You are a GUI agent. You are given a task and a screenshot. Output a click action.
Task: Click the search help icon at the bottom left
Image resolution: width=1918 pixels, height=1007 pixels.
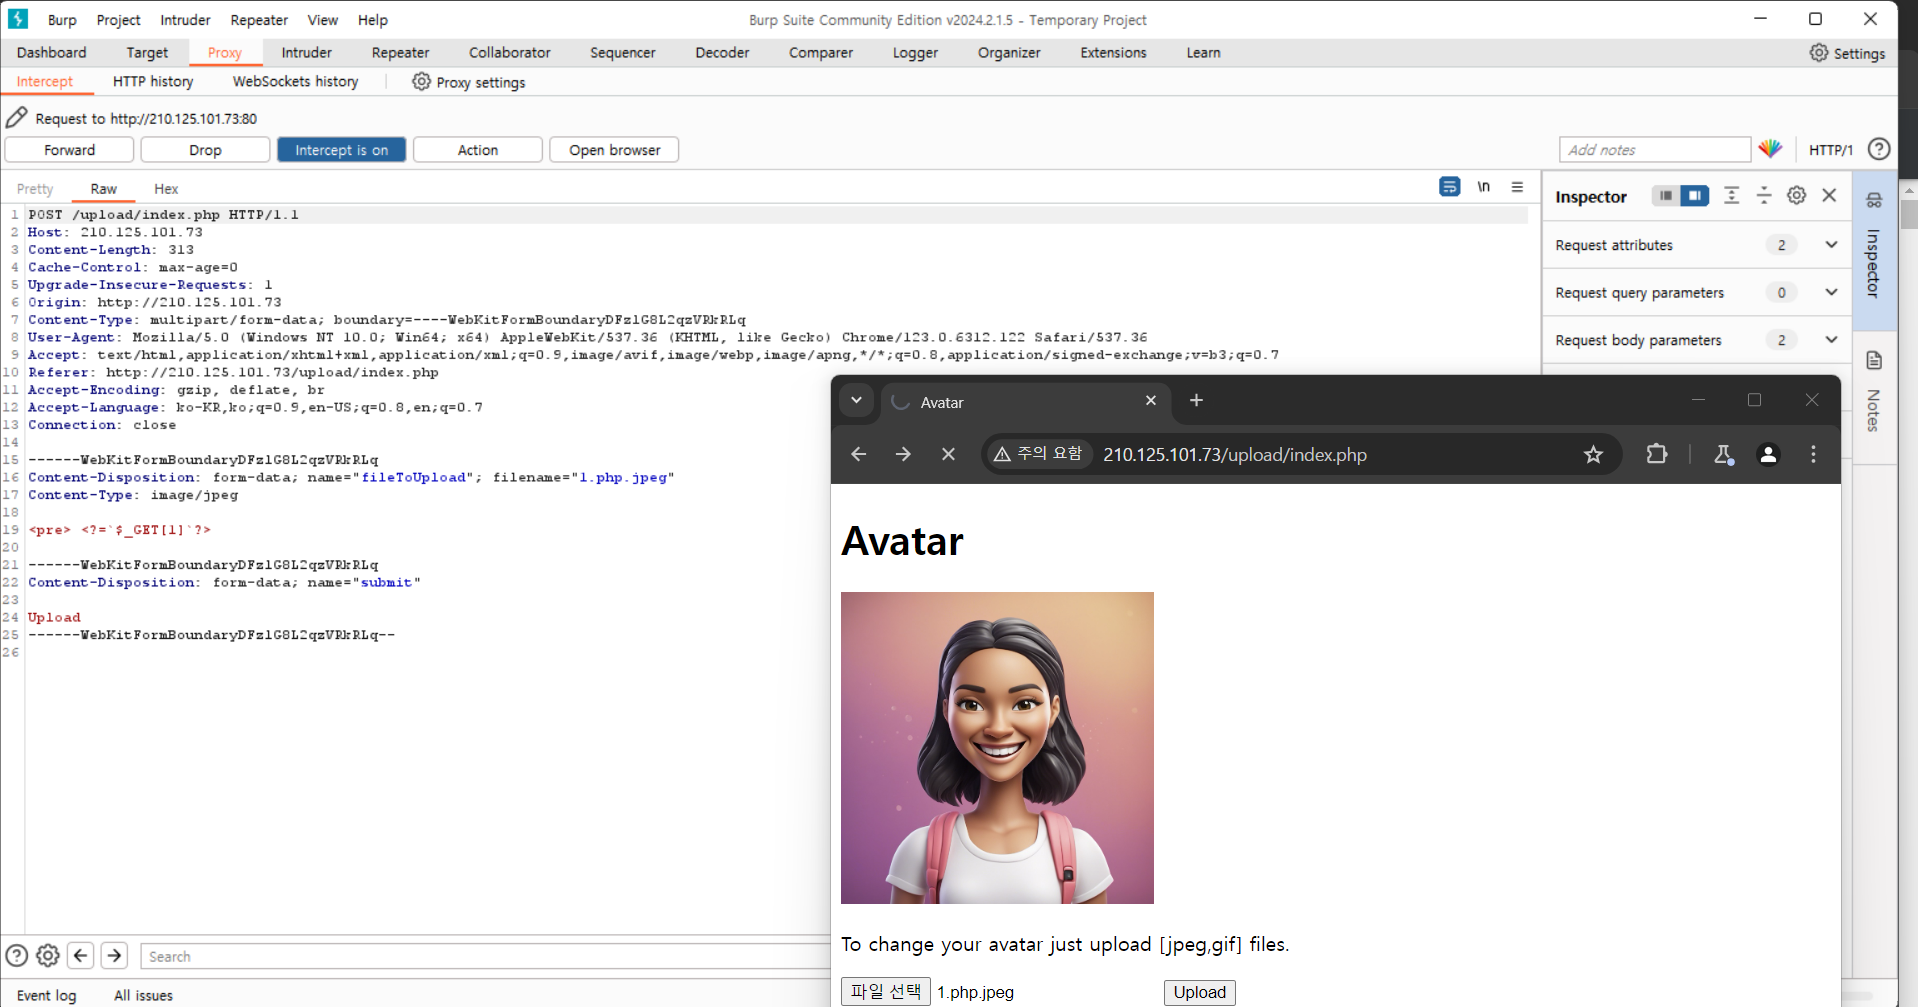coord(16,956)
